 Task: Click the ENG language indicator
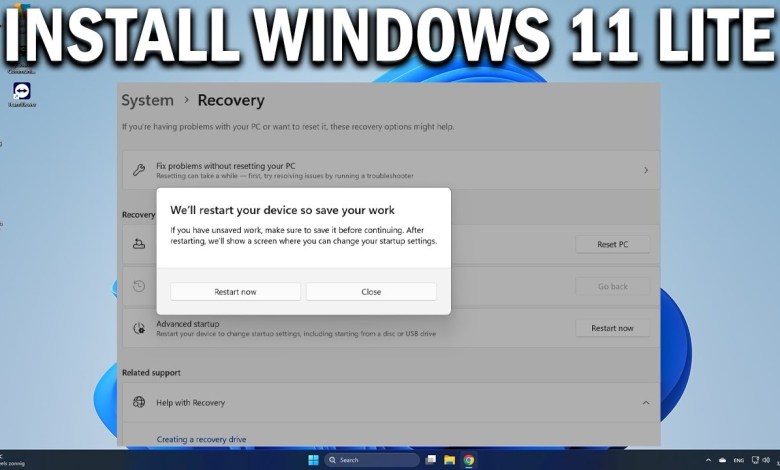739,461
